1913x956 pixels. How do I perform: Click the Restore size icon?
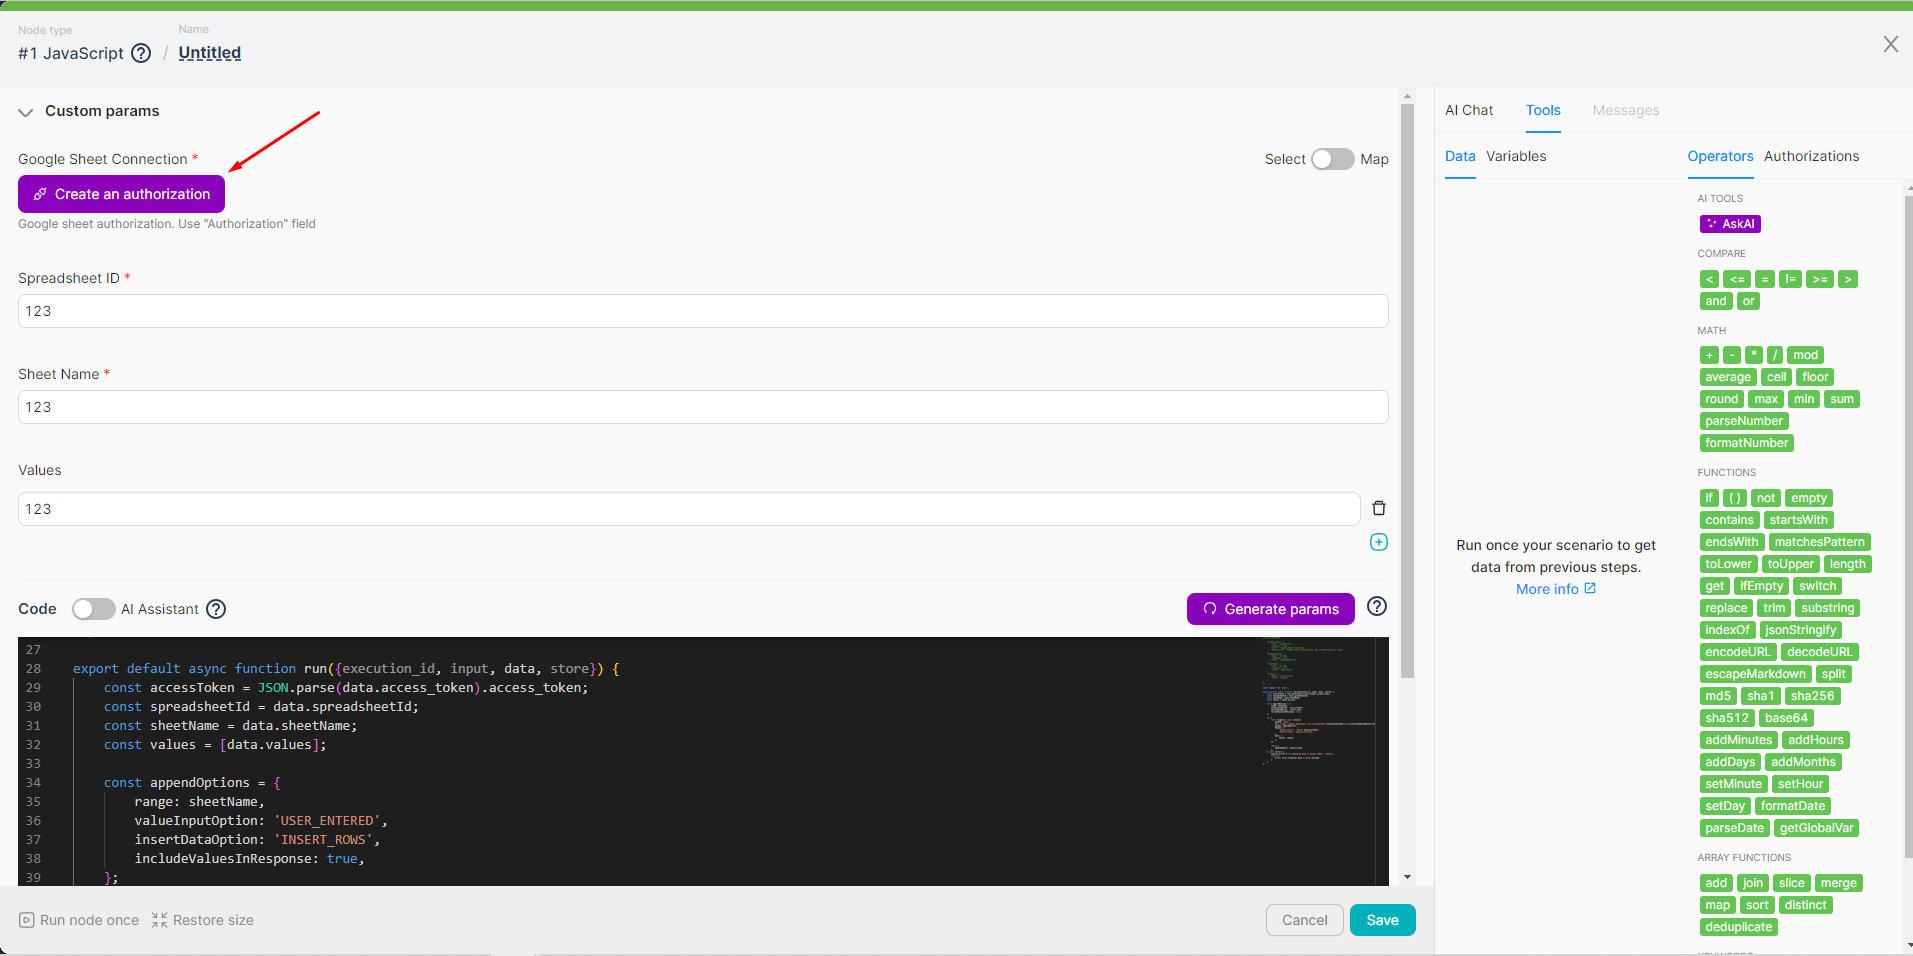(159, 920)
